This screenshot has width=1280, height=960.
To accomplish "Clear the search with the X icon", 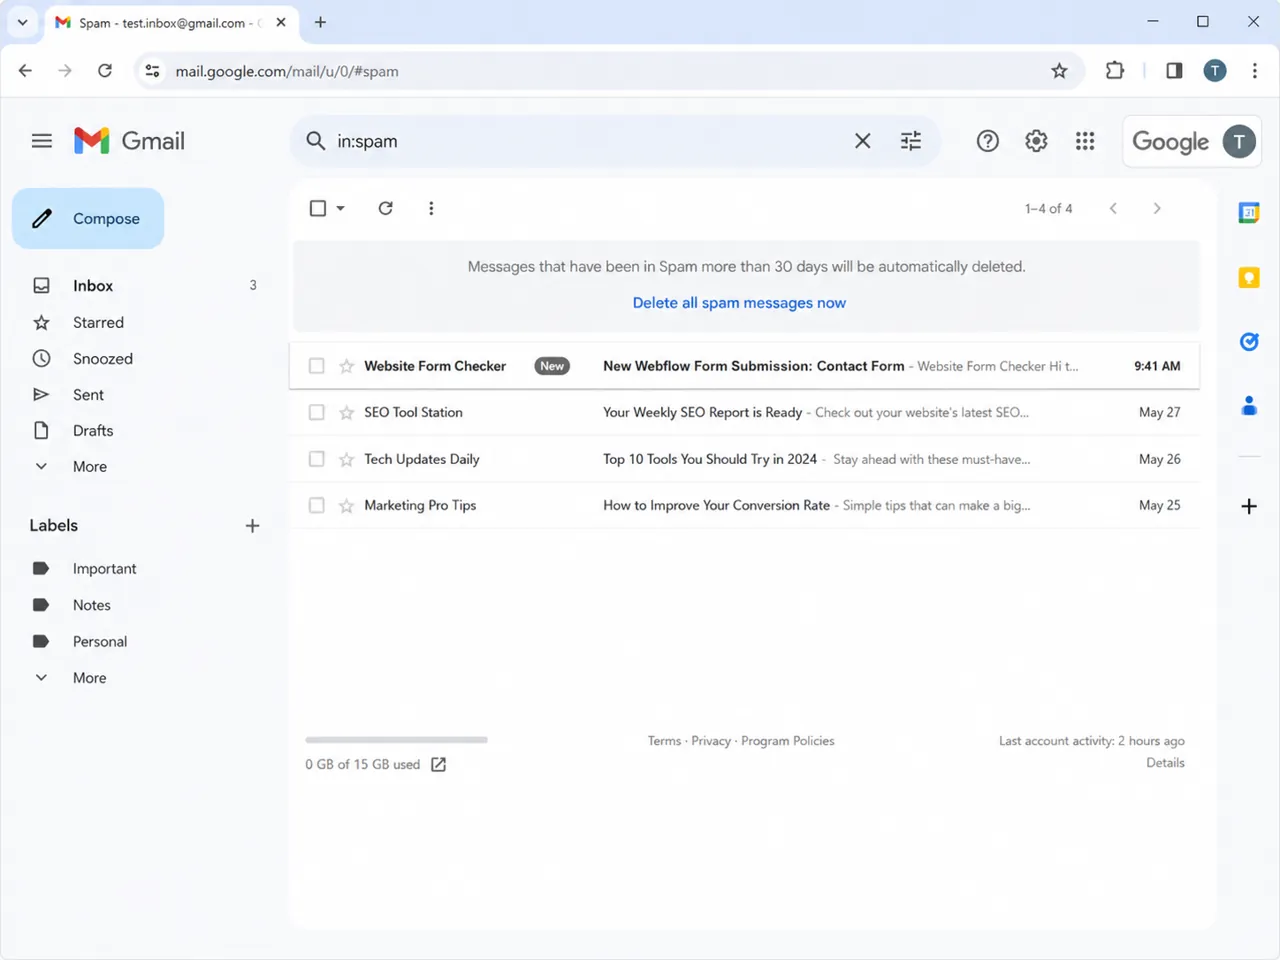I will pos(862,141).
